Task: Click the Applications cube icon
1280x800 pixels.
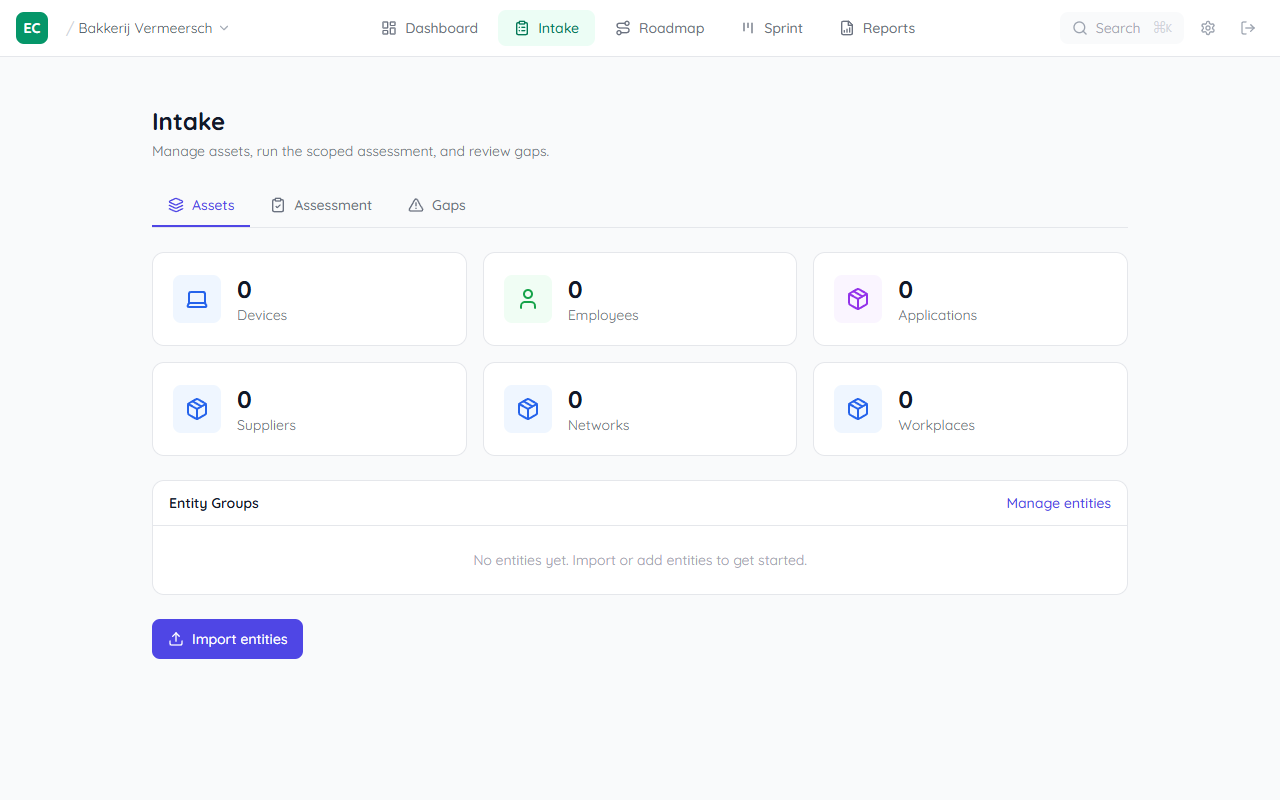Action: 857,299
